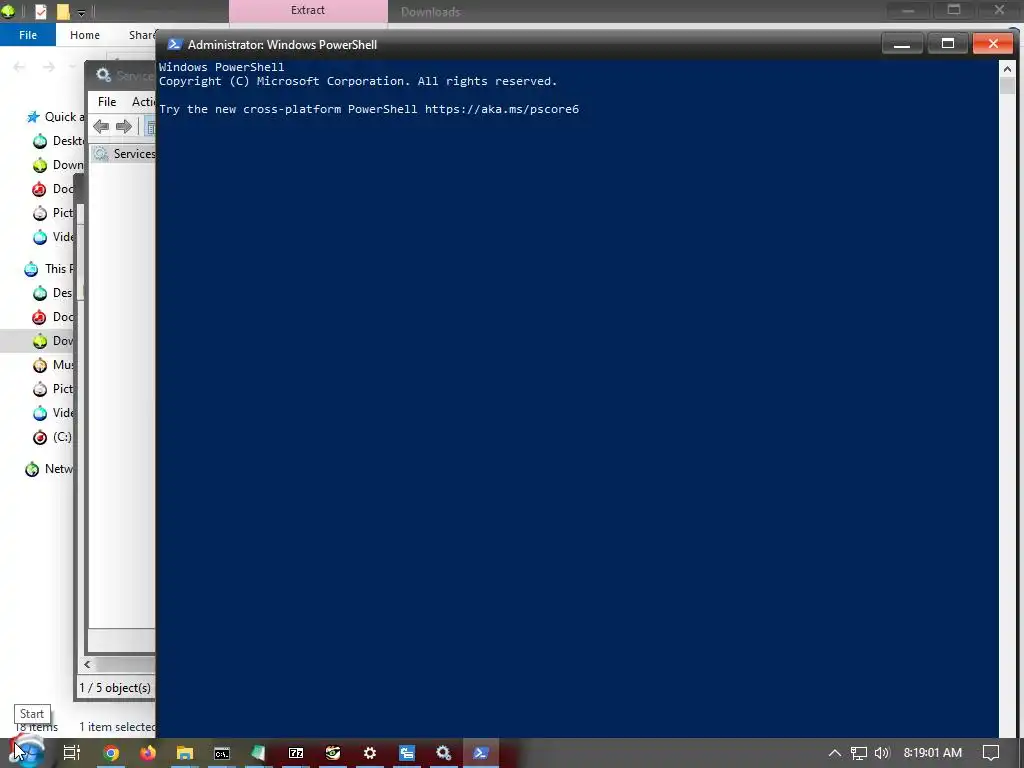1024x768 pixels.
Task: Select Music under This PC
Action: pyautogui.click(x=54, y=364)
